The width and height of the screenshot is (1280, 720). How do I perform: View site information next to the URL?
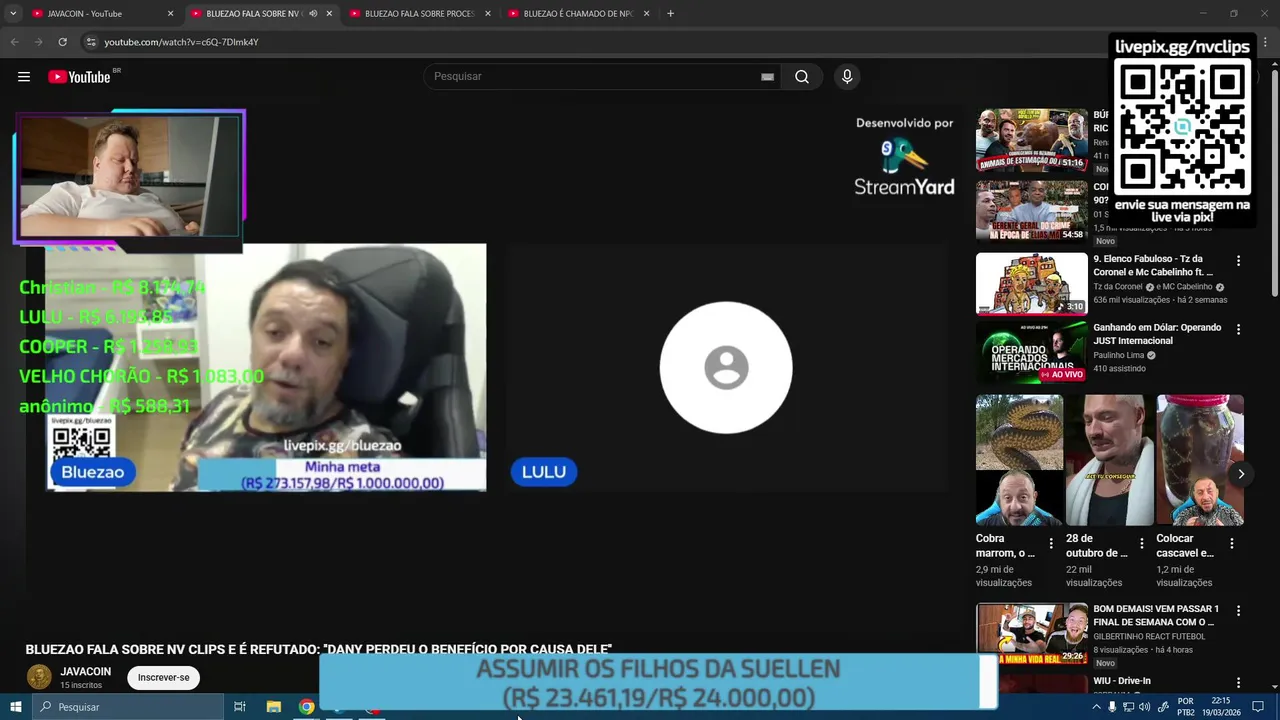[x=90, y=42]
